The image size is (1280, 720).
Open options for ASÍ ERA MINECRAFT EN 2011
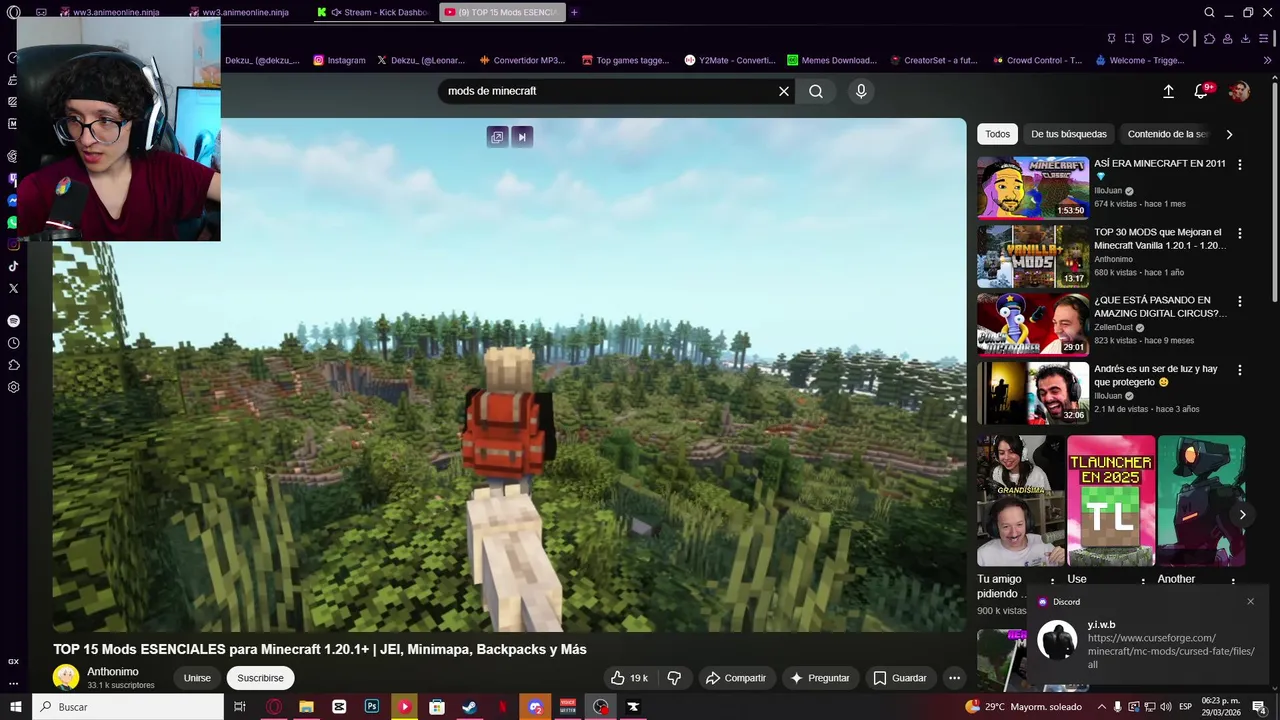point(1240,164)
